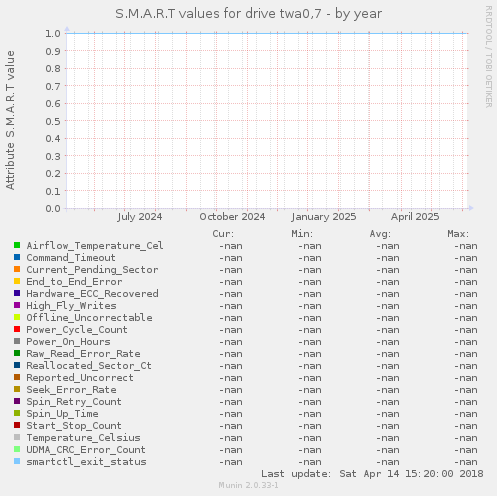Select the Airflow_Temperature_Cel legend label
This screenshot has width=497, height=496.
[x=95, y=246]
